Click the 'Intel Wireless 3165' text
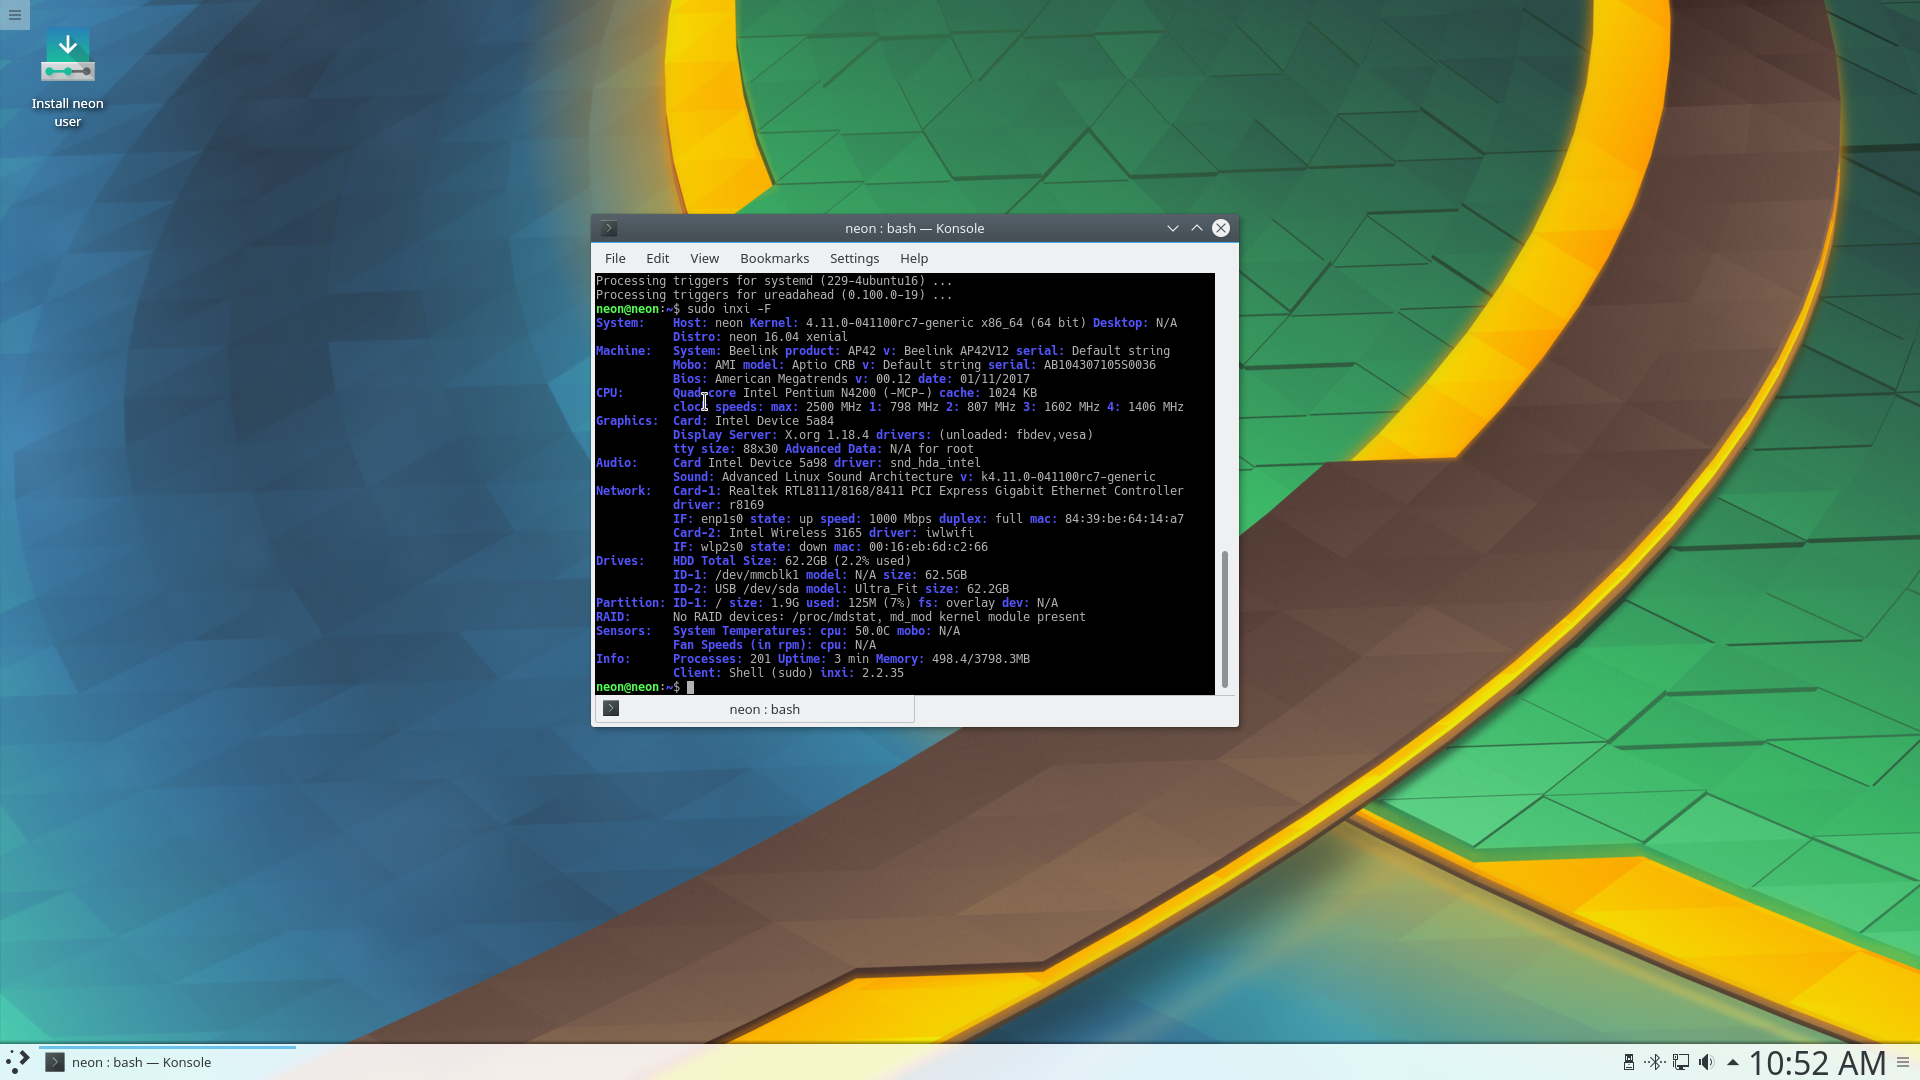 coord(795,533)
